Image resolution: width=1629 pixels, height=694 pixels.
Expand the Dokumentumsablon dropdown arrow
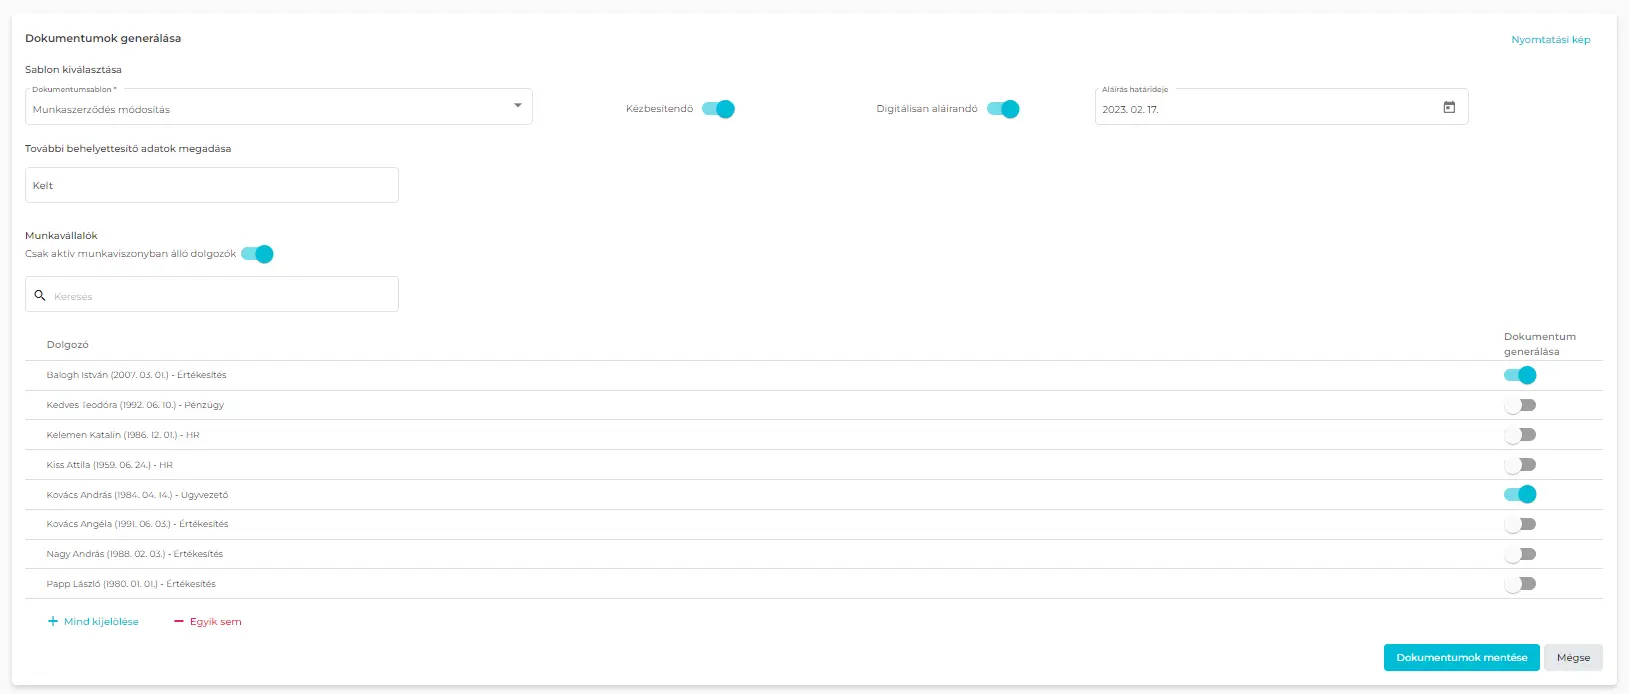point(517,106)
